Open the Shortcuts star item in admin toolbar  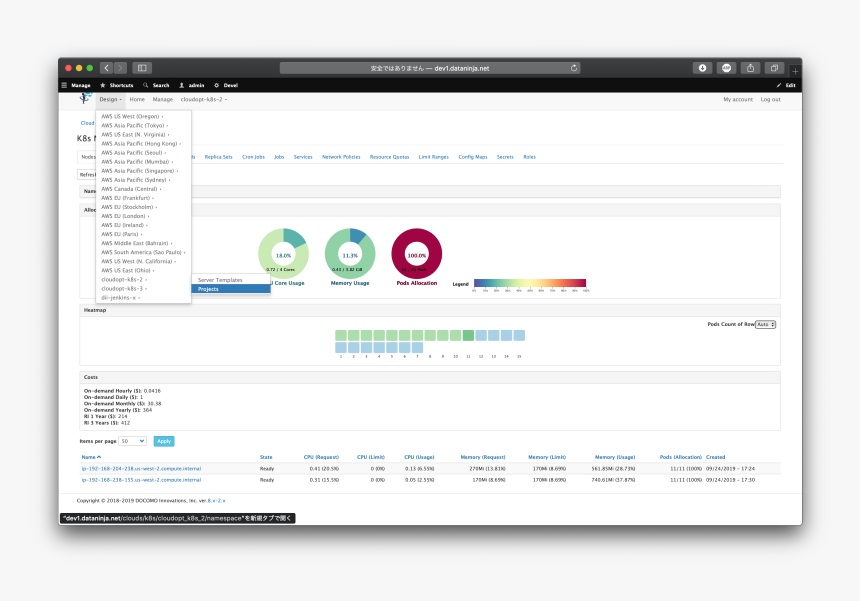tap(117, 85)
